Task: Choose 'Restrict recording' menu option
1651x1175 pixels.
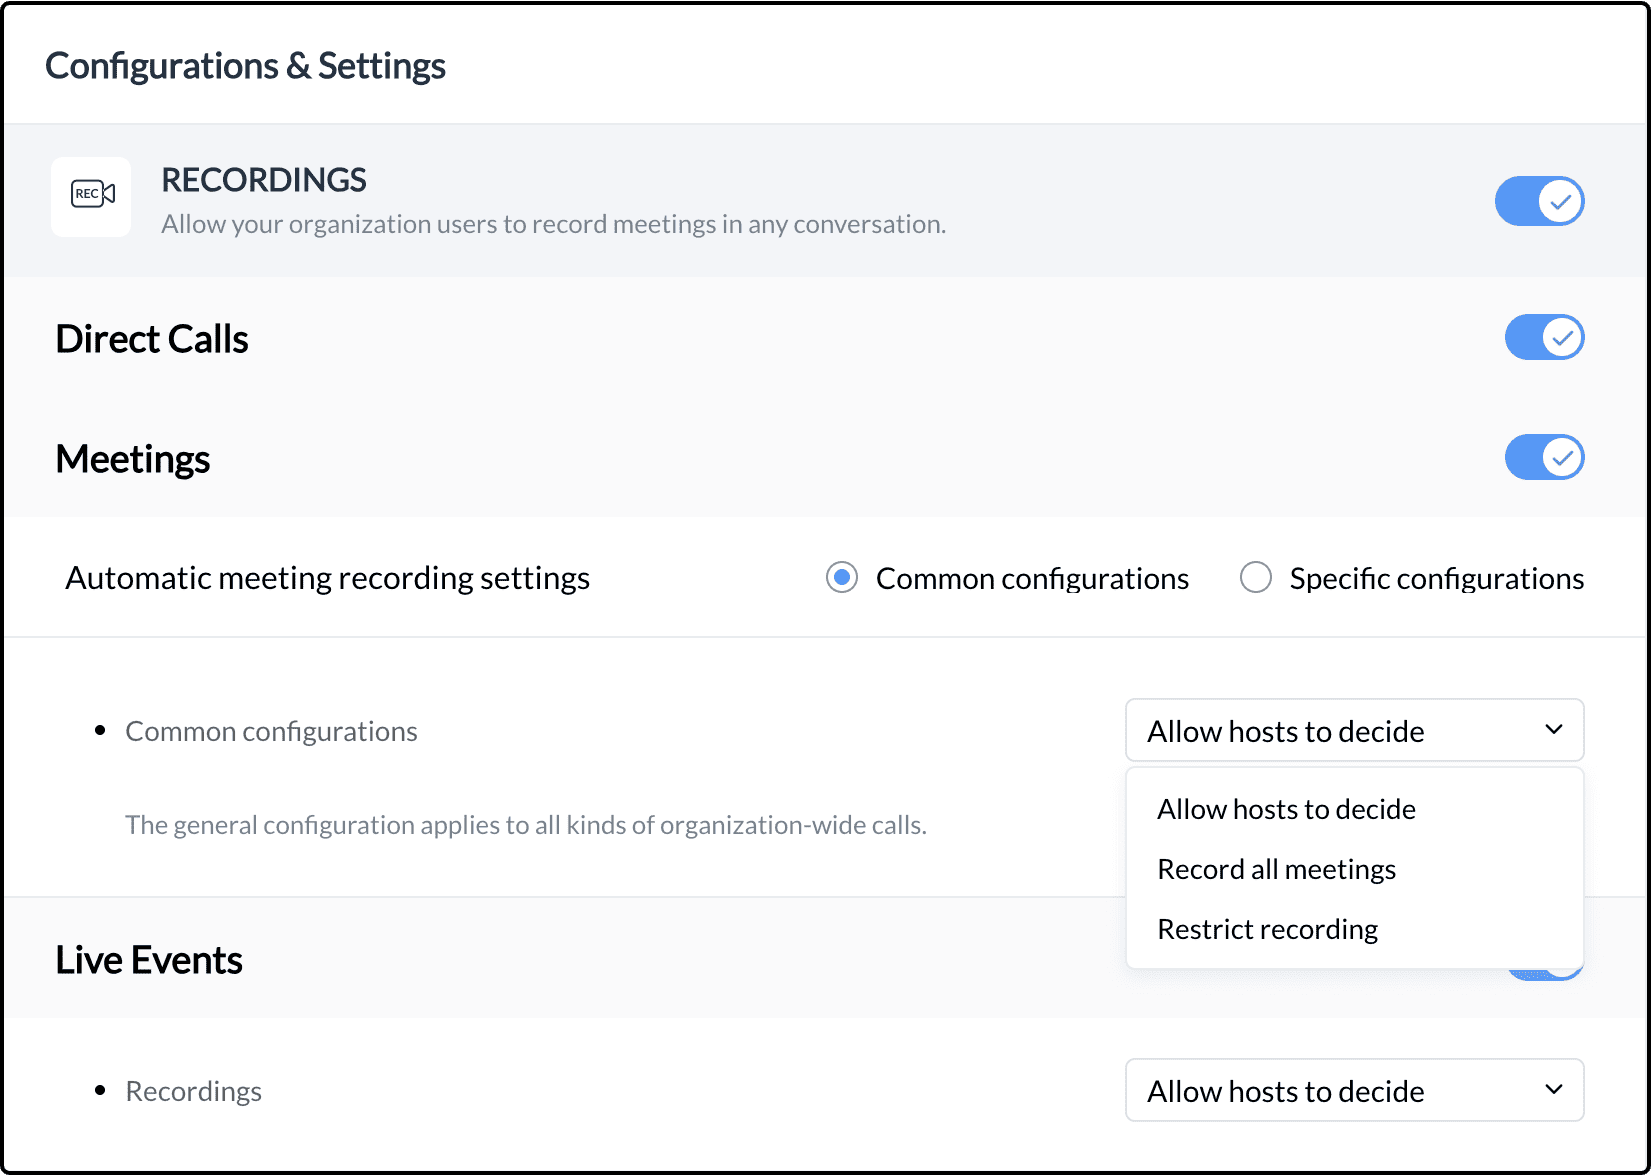Action: click(x=1267, y=929)
